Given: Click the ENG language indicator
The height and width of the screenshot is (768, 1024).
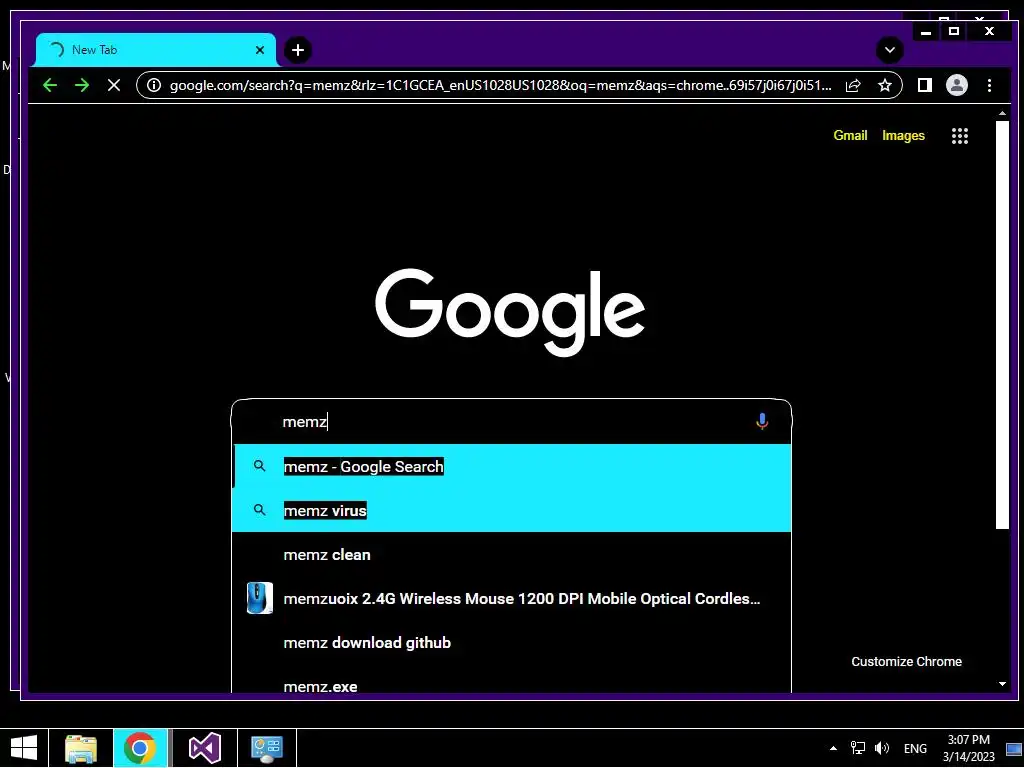Looking at the screenshot, I should [915, 748].
